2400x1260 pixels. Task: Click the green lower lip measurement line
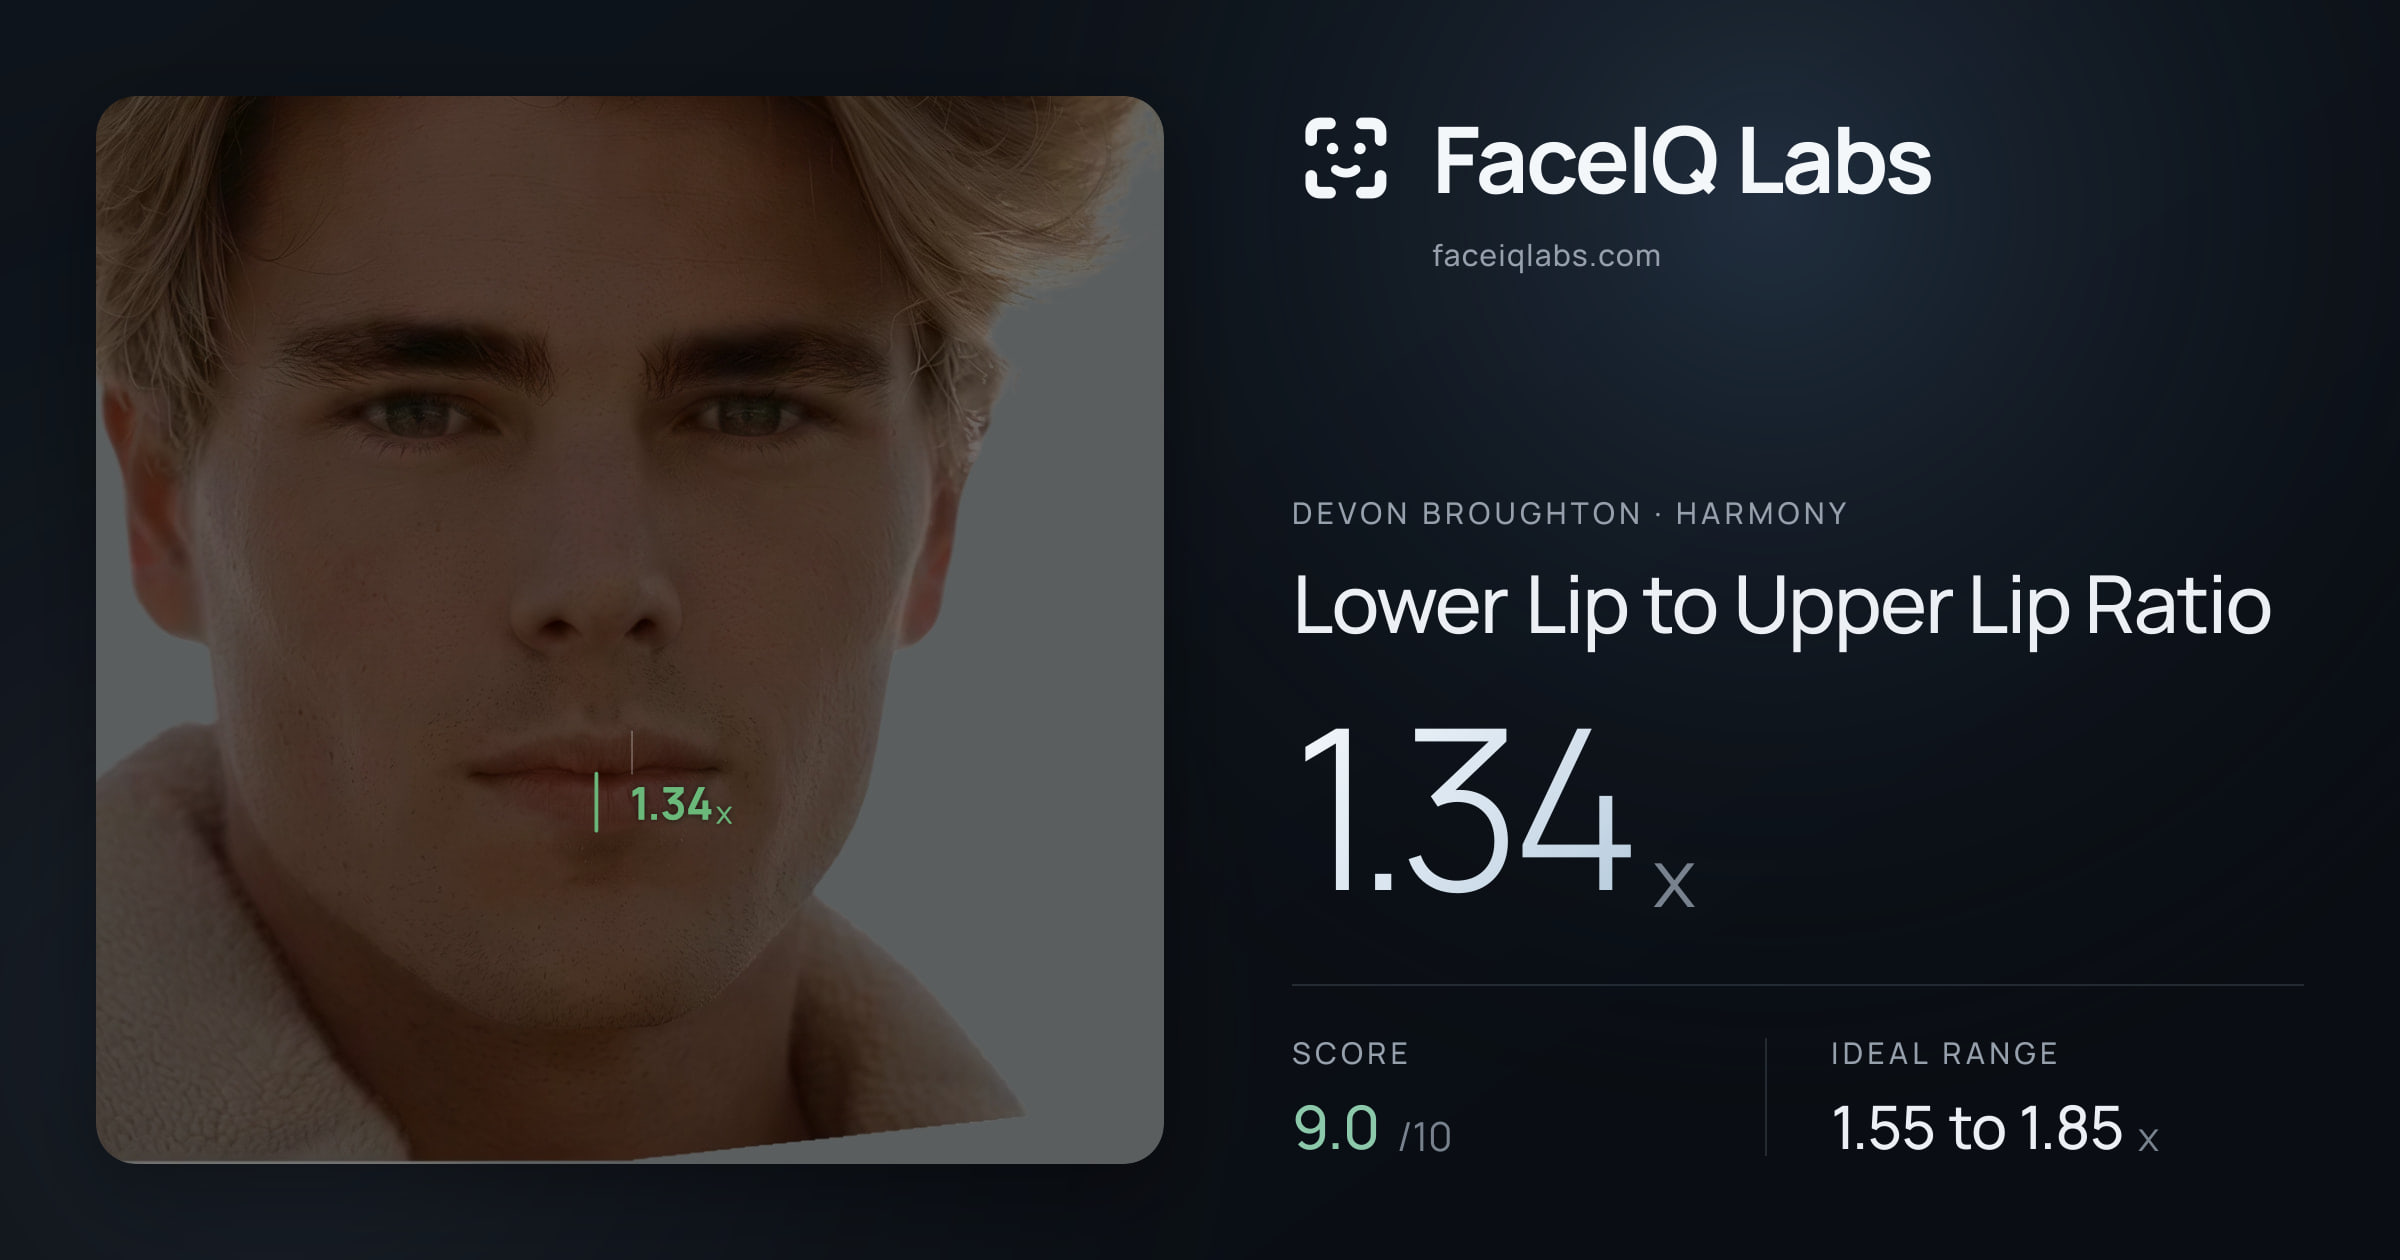(x=596, y=802)
